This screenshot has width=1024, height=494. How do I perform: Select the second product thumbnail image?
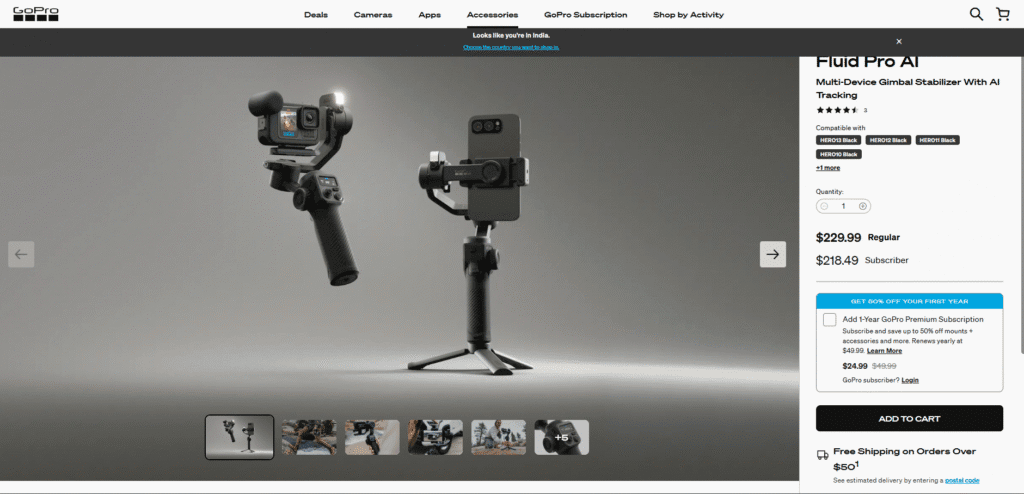tap(309, 437)
